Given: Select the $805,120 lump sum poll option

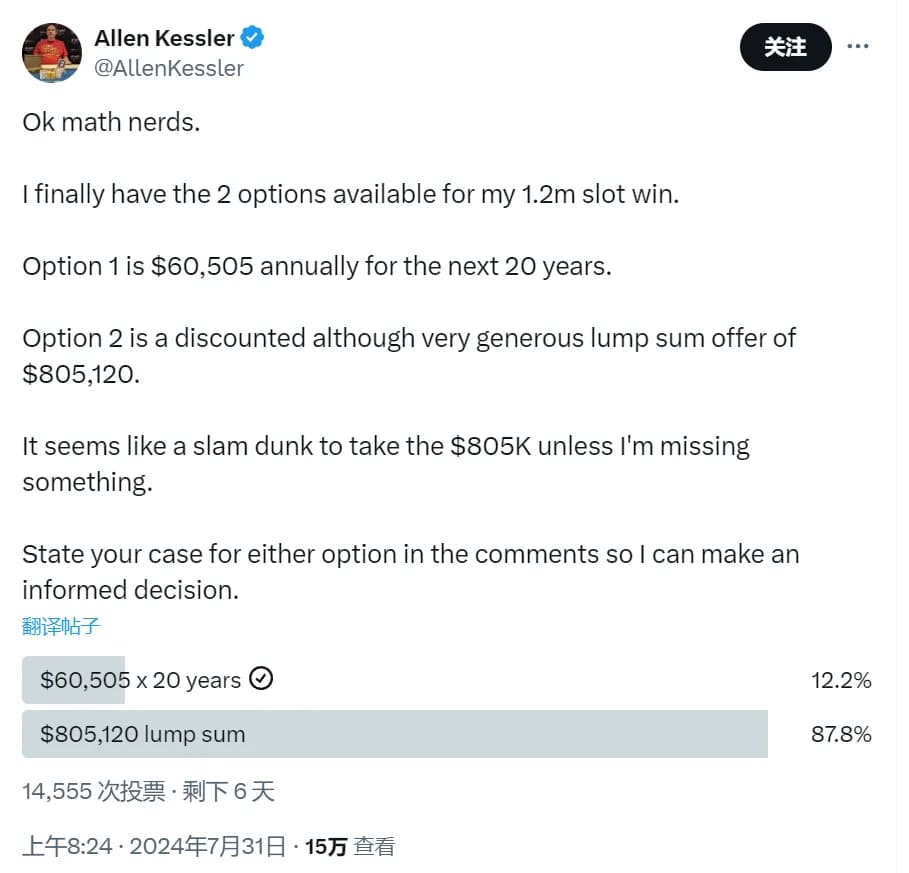Looking at the screenshot, I should [x=143, y=734].
